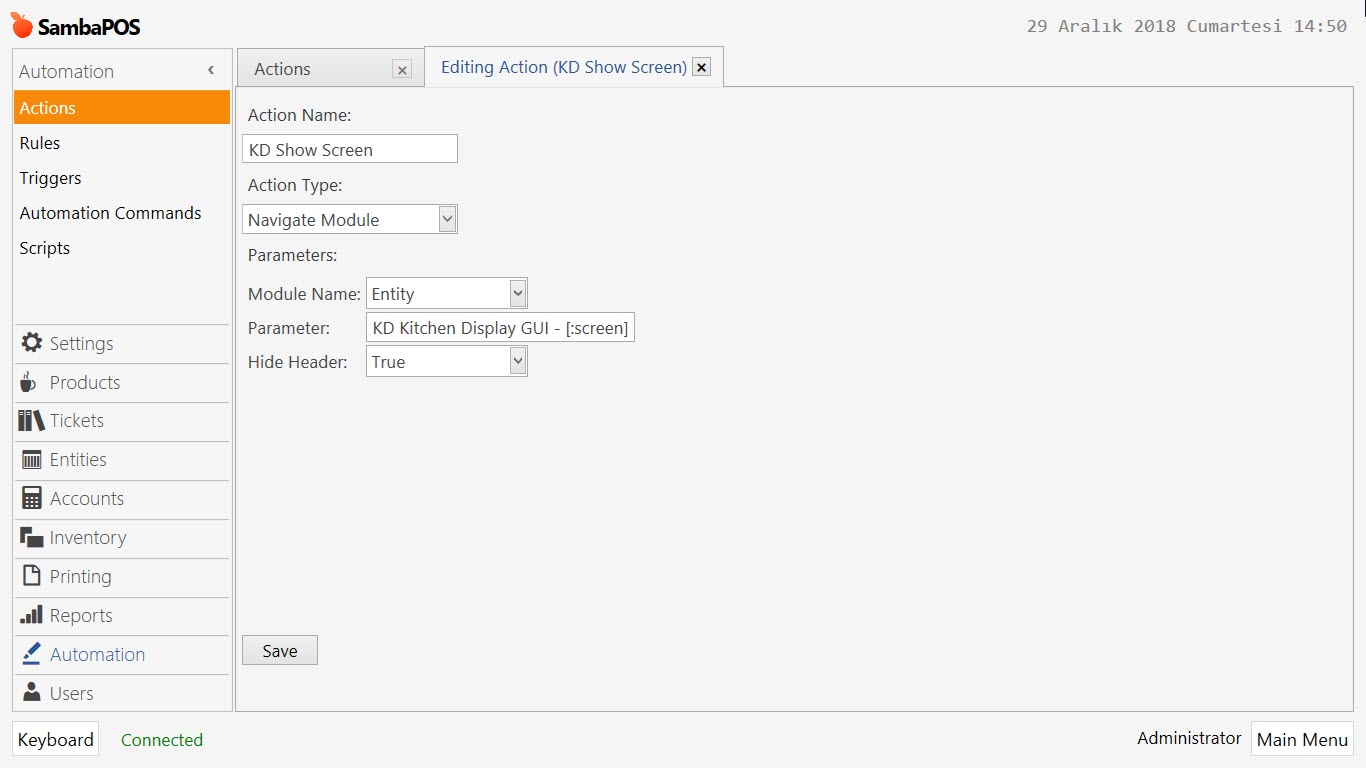Click the Main Menu button
Viewport: 1366px width, 768px height.
coord(1302,740)
